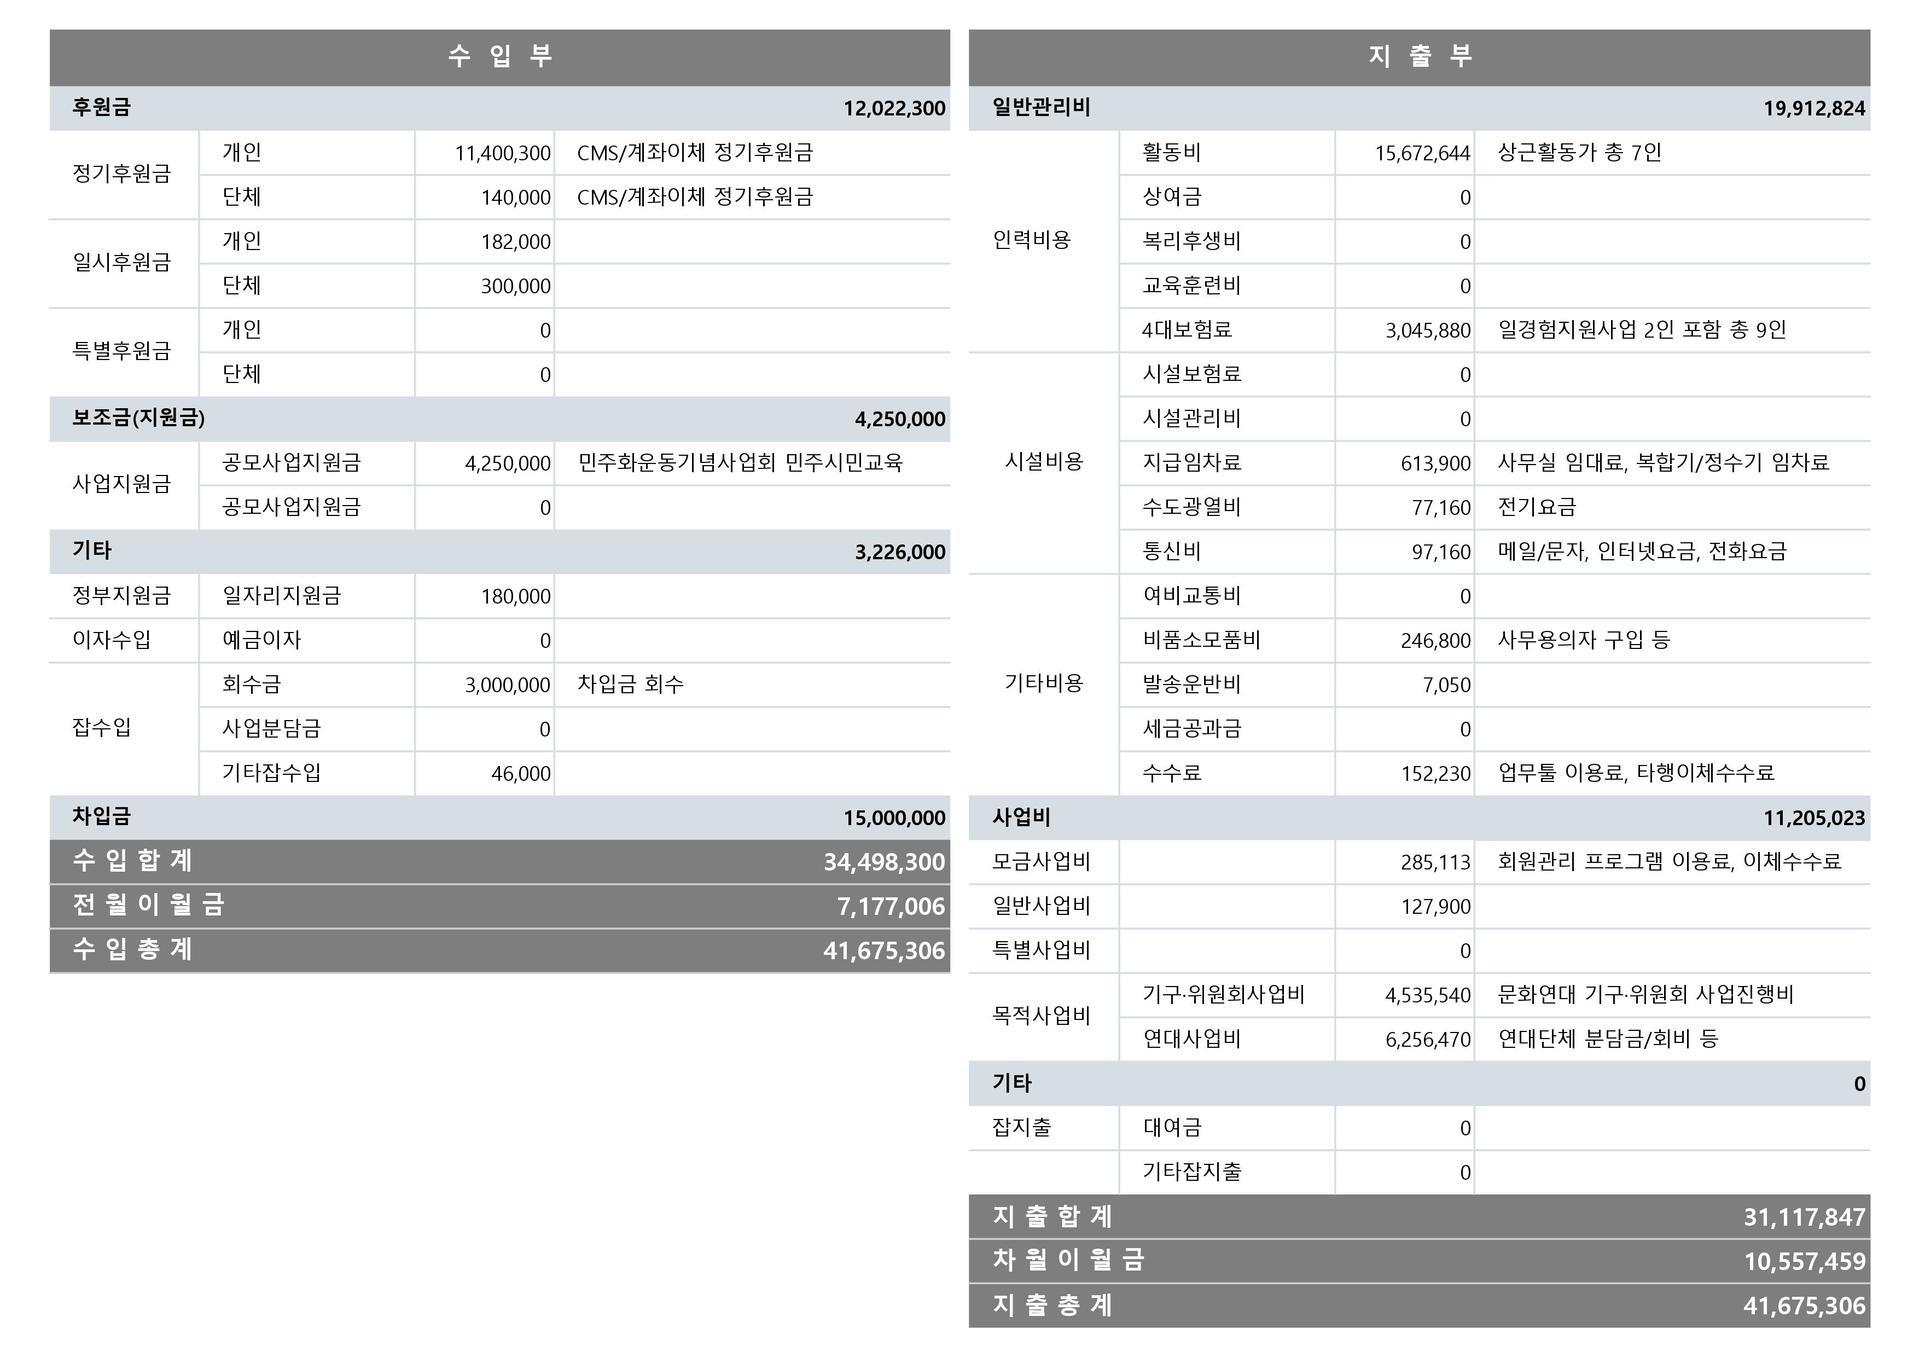This screenshot has width=1919, height=1357.
Task: Click the 연대단체 분담금/회비 등 note
Action: coord(1607,1039)
